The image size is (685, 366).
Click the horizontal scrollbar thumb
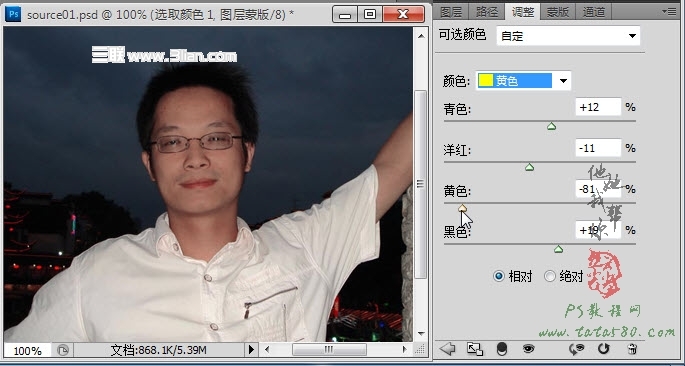(x=329, y=349)
